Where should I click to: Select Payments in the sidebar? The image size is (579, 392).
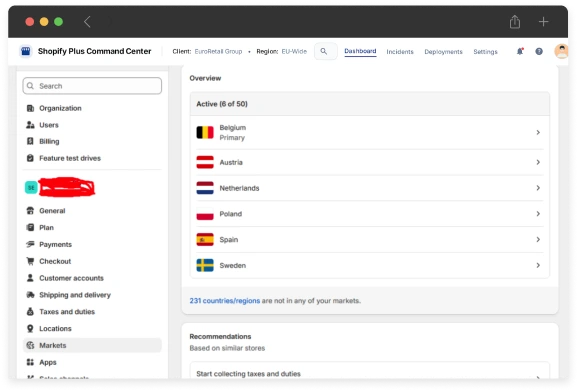(92, 244)
